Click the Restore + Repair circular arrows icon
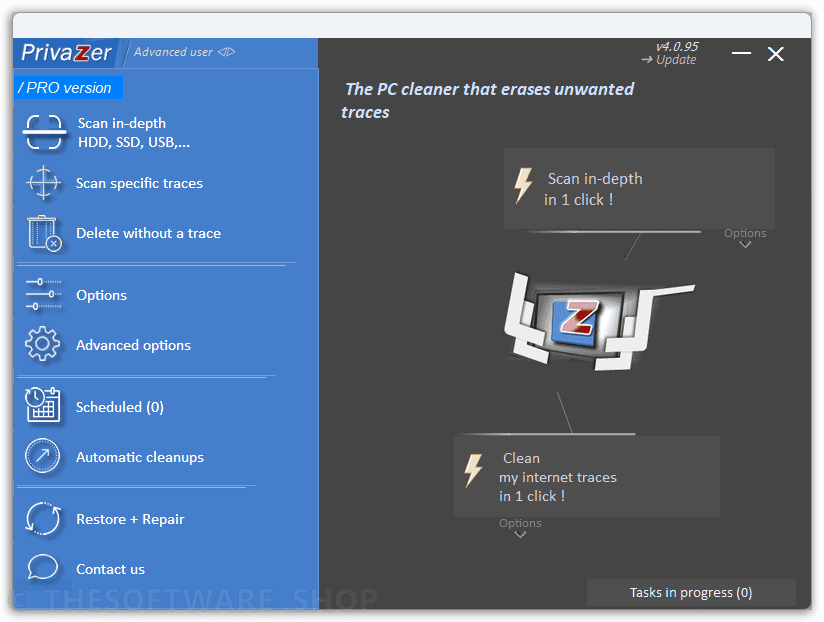 coord(43,519)
